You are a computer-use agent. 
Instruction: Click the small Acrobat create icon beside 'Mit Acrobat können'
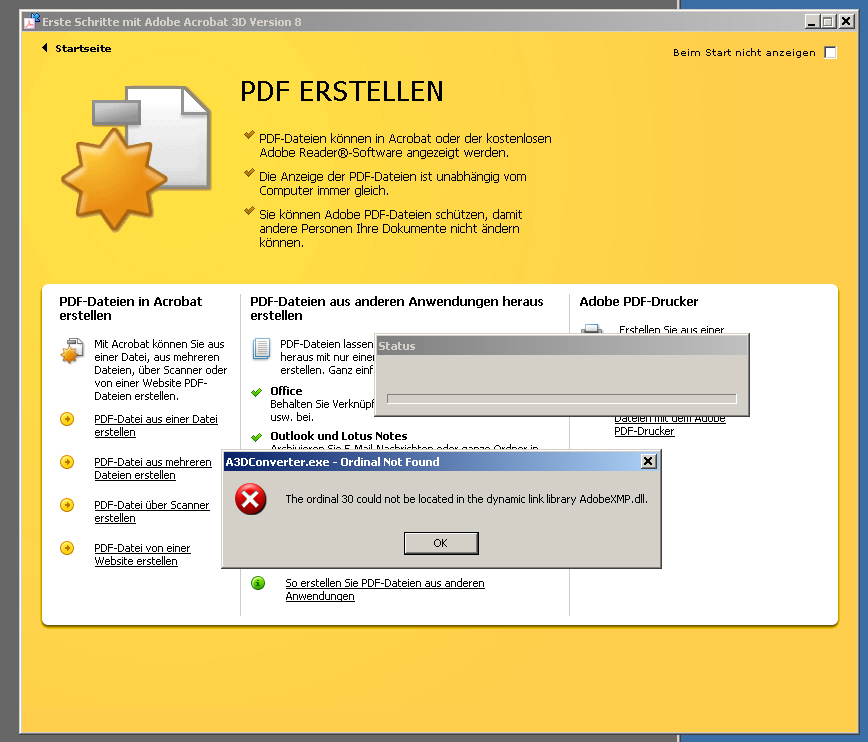(72, 351)
